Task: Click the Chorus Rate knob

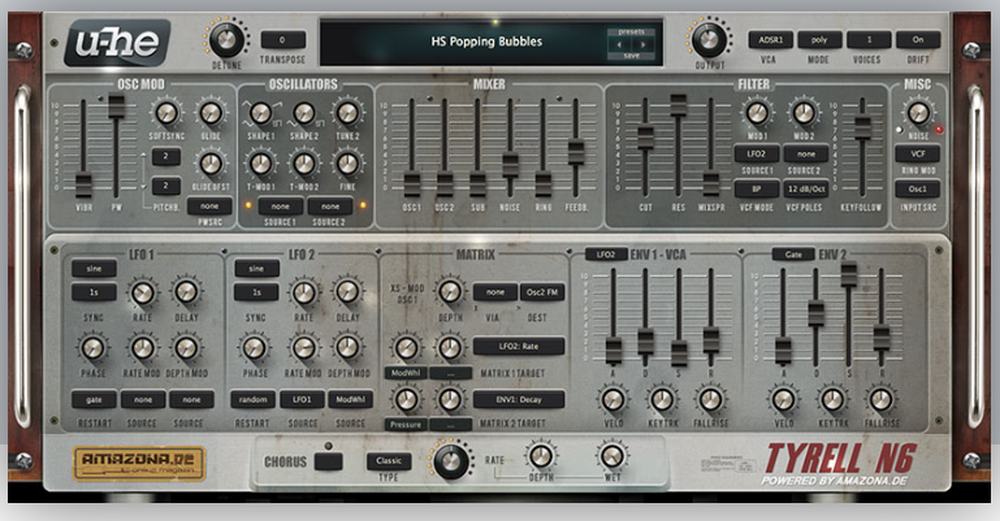Action: [x=452, y=460]
